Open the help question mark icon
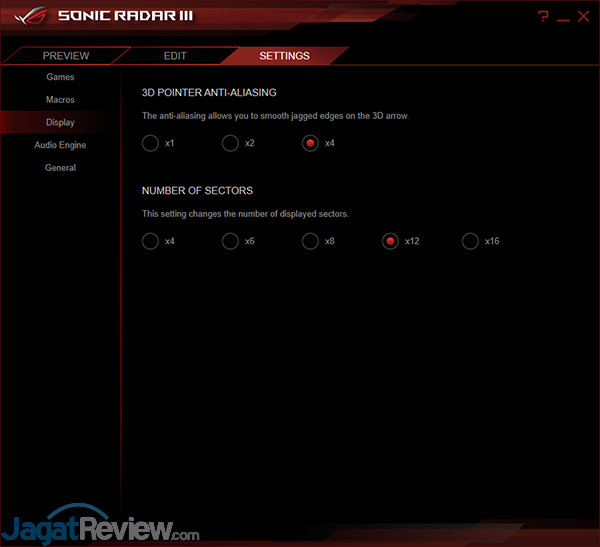 543,16
